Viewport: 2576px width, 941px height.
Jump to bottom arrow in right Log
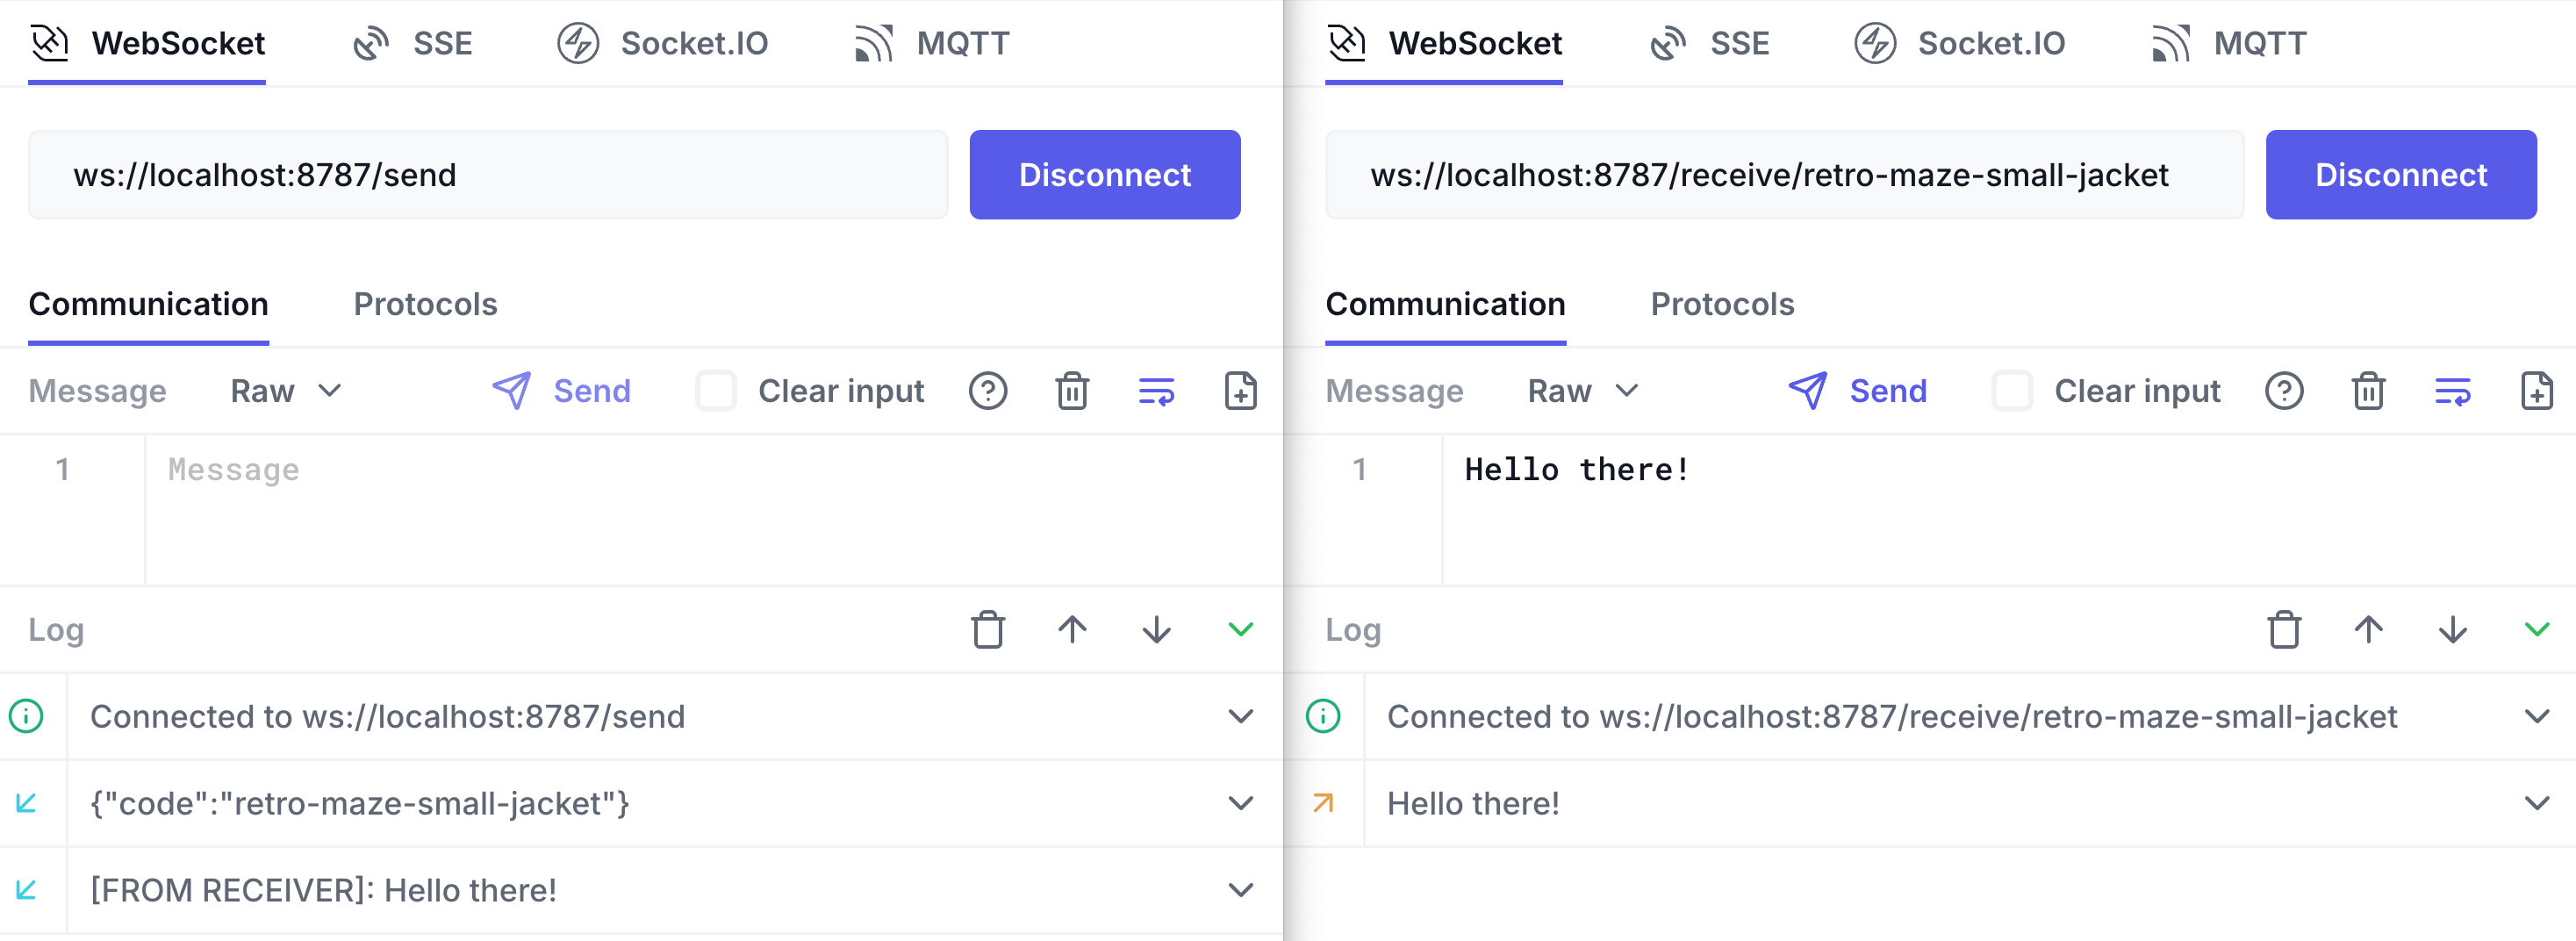coord(2453,630)
